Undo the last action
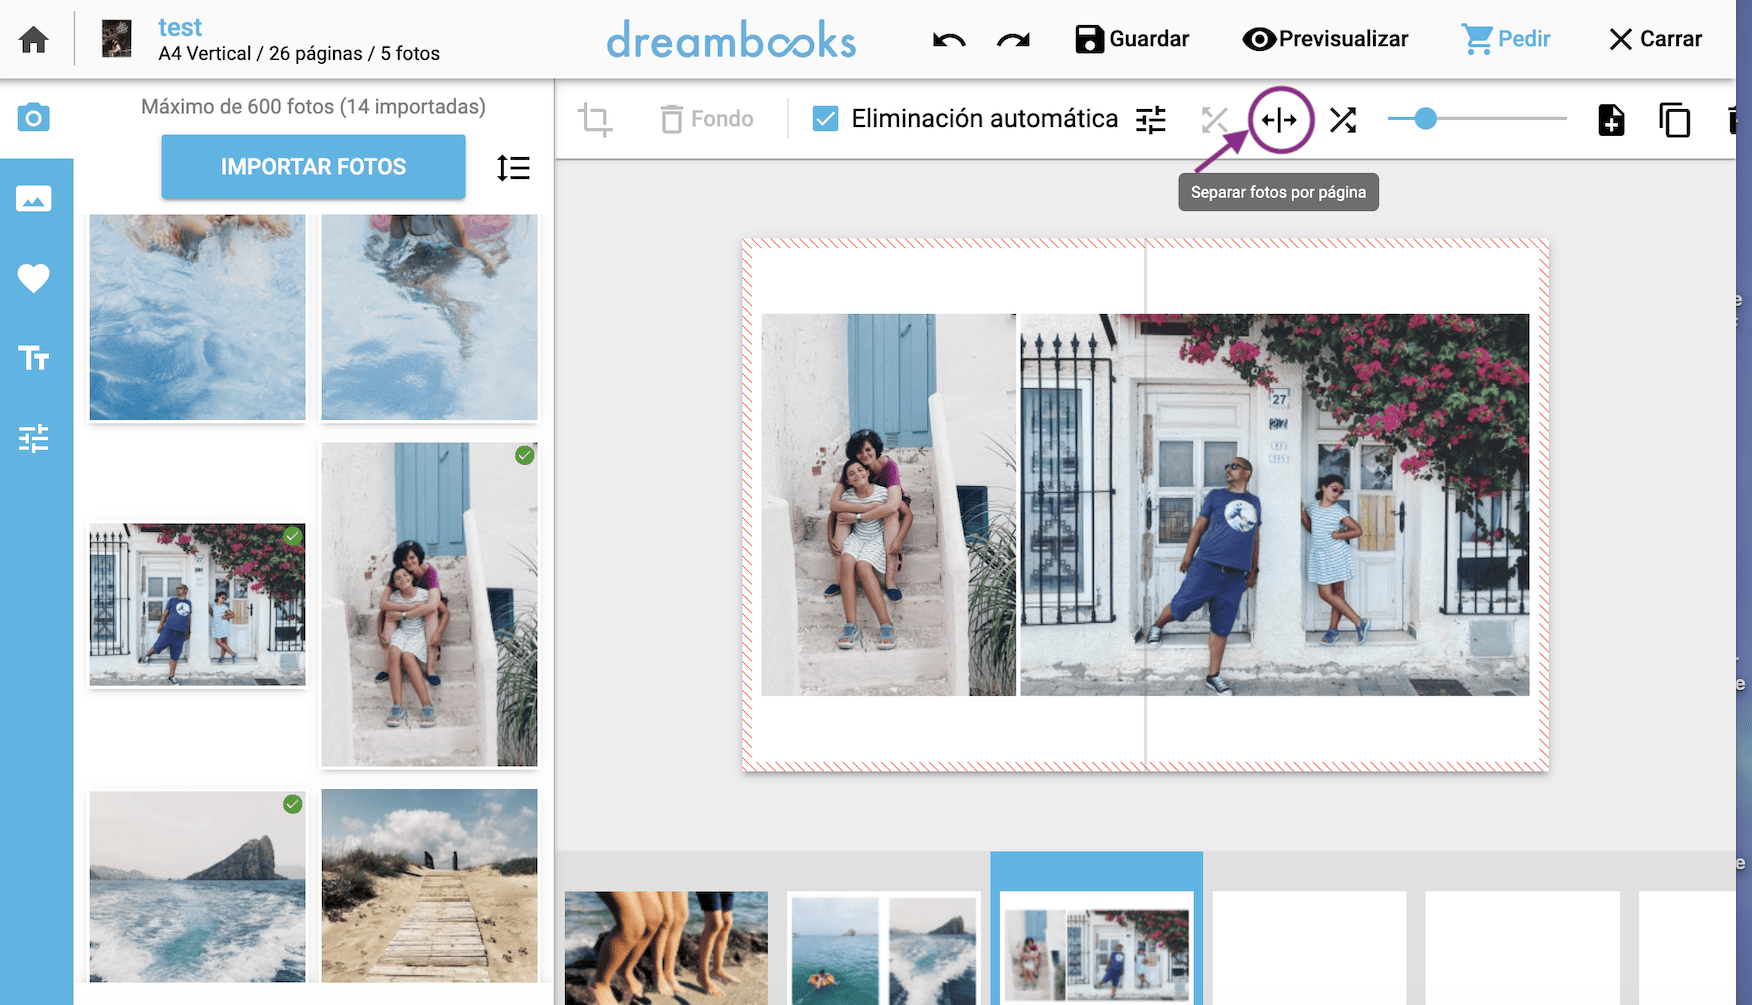 [949, 40]
